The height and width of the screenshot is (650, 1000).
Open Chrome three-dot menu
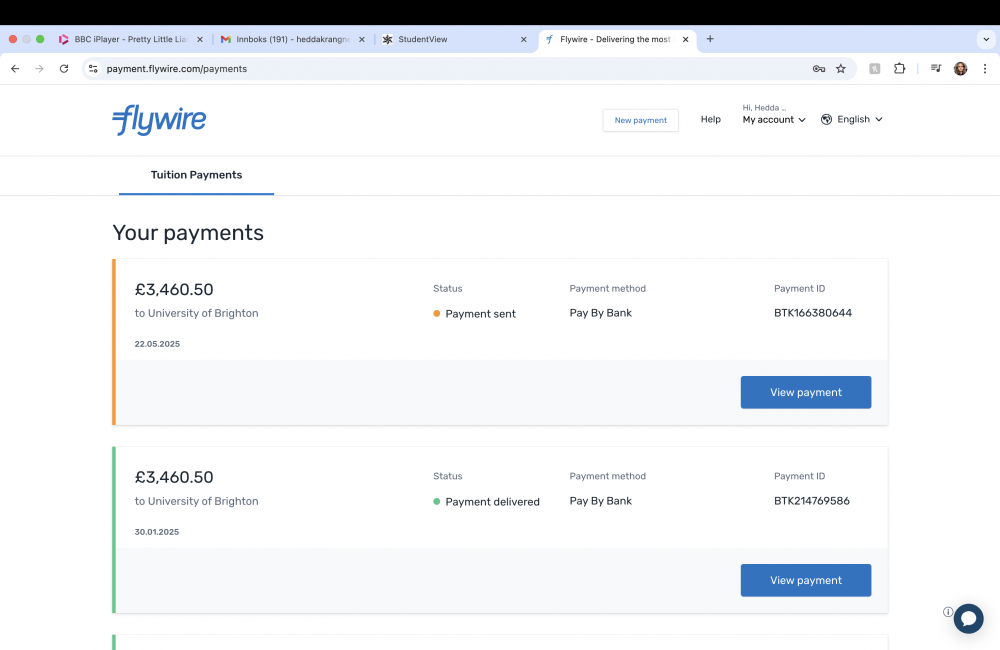985,69
